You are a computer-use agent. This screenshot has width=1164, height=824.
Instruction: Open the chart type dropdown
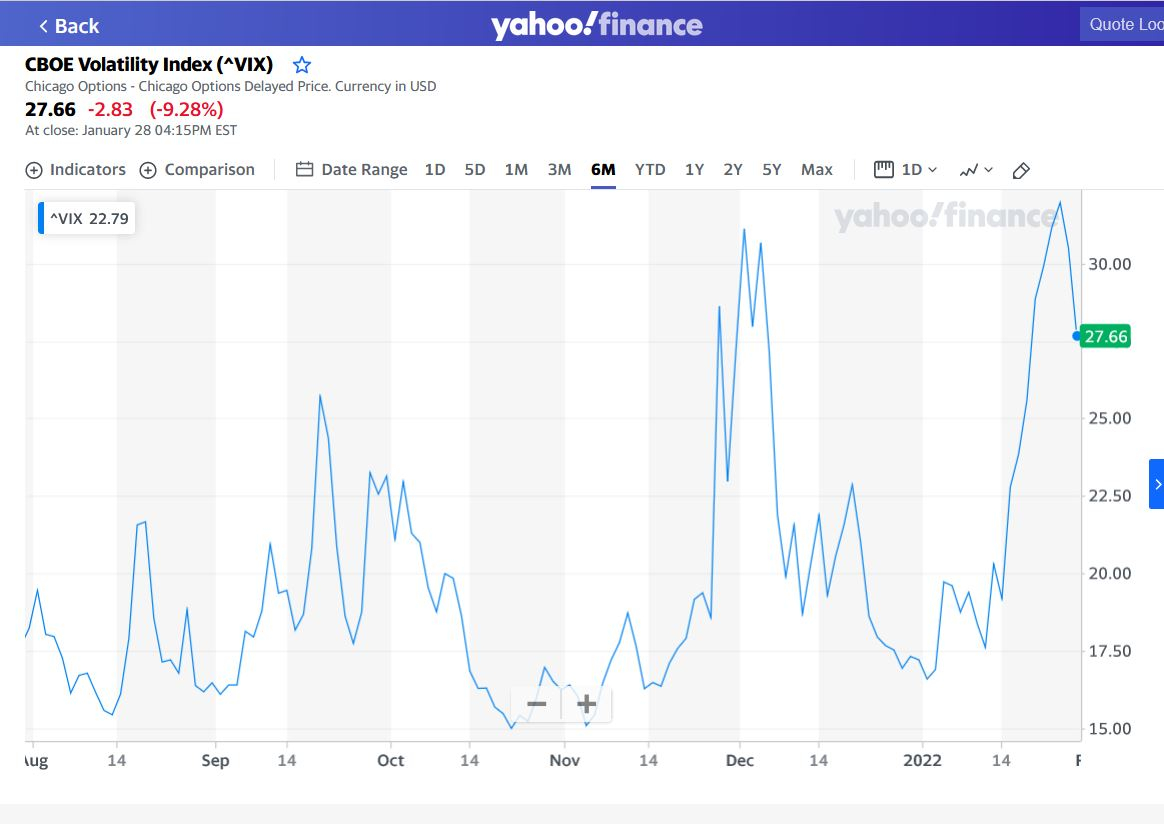pos(976,171)
